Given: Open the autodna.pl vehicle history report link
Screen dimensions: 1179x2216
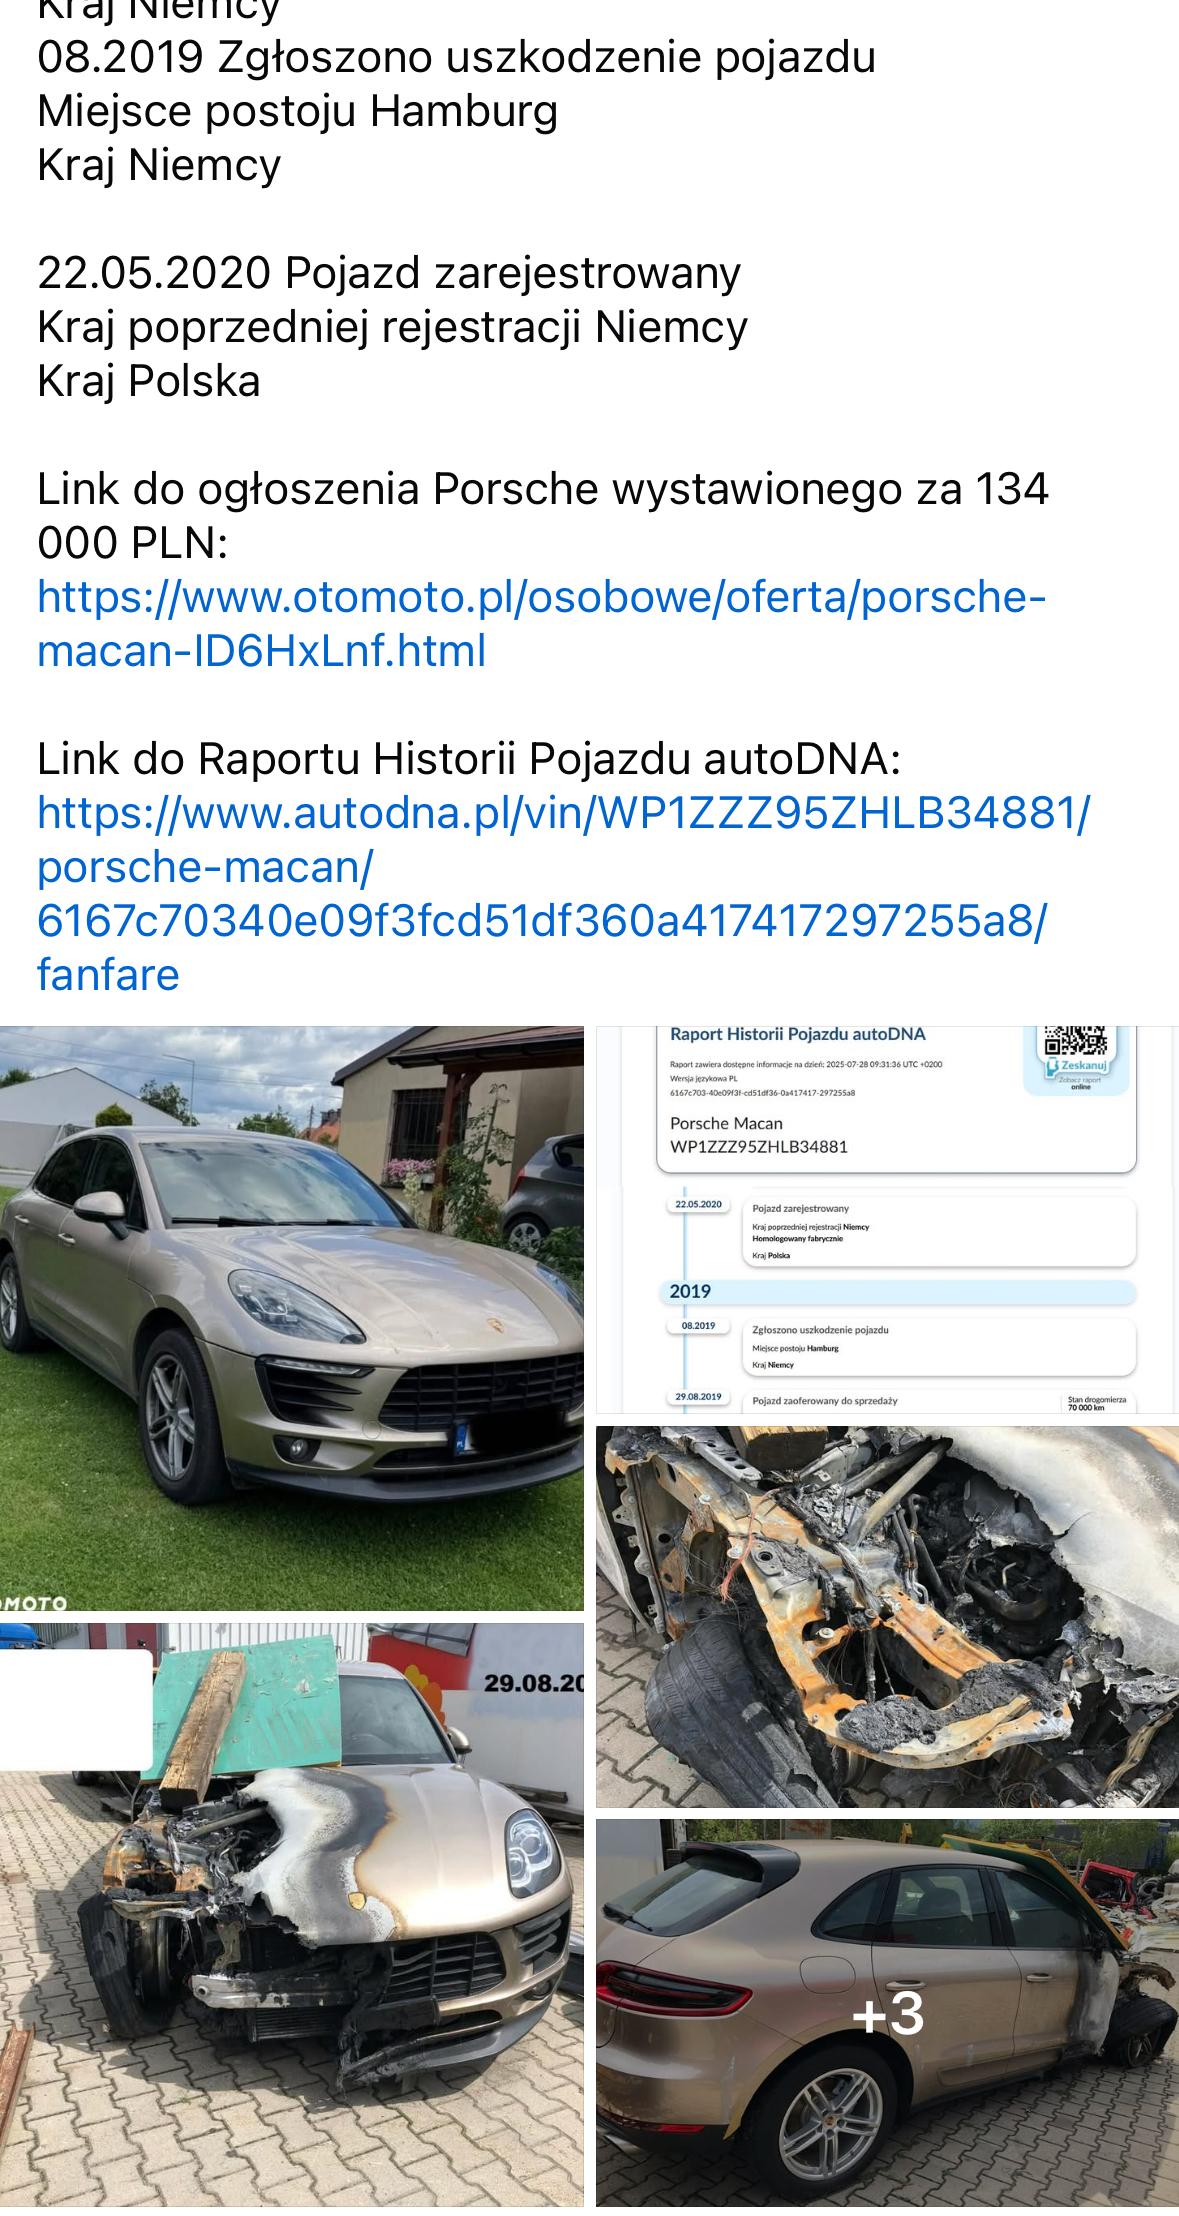Looking at the screenshot, I should (563, 893).
